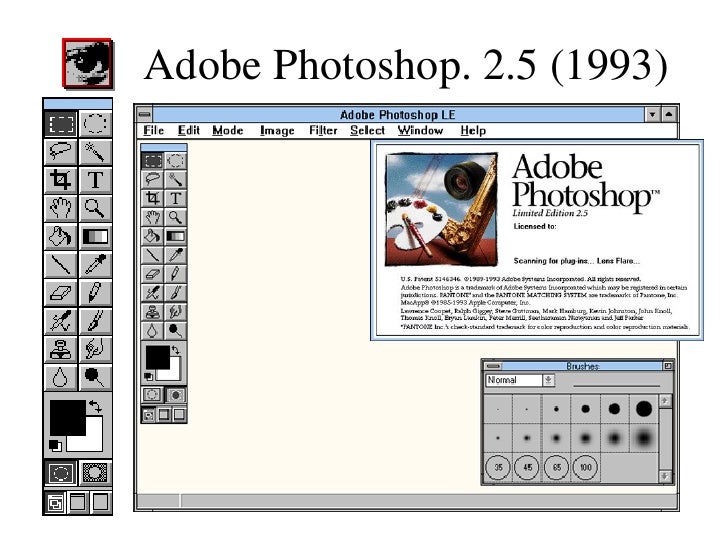Select Rubber Stamp in the window's small toolbox
Screen dimensions: 728x546
tap(152, 312)
